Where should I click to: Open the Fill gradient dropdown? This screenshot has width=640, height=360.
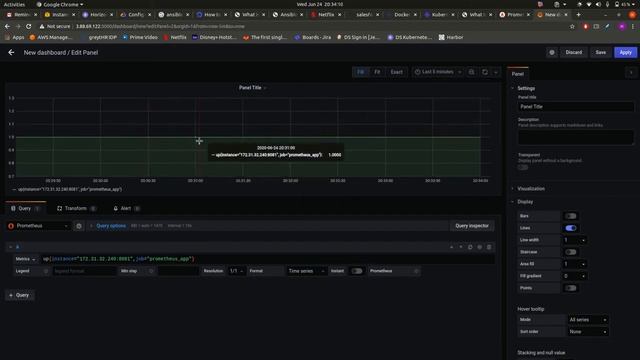click(x=575, y=276)
